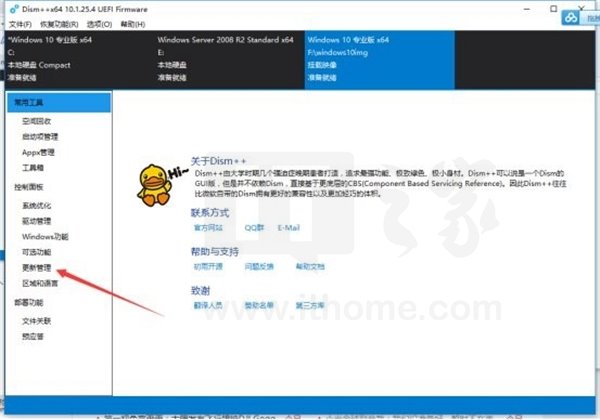Click the E-Mail contact link
This screenshot has height=420, width=600.
click(x=289, y=228)
